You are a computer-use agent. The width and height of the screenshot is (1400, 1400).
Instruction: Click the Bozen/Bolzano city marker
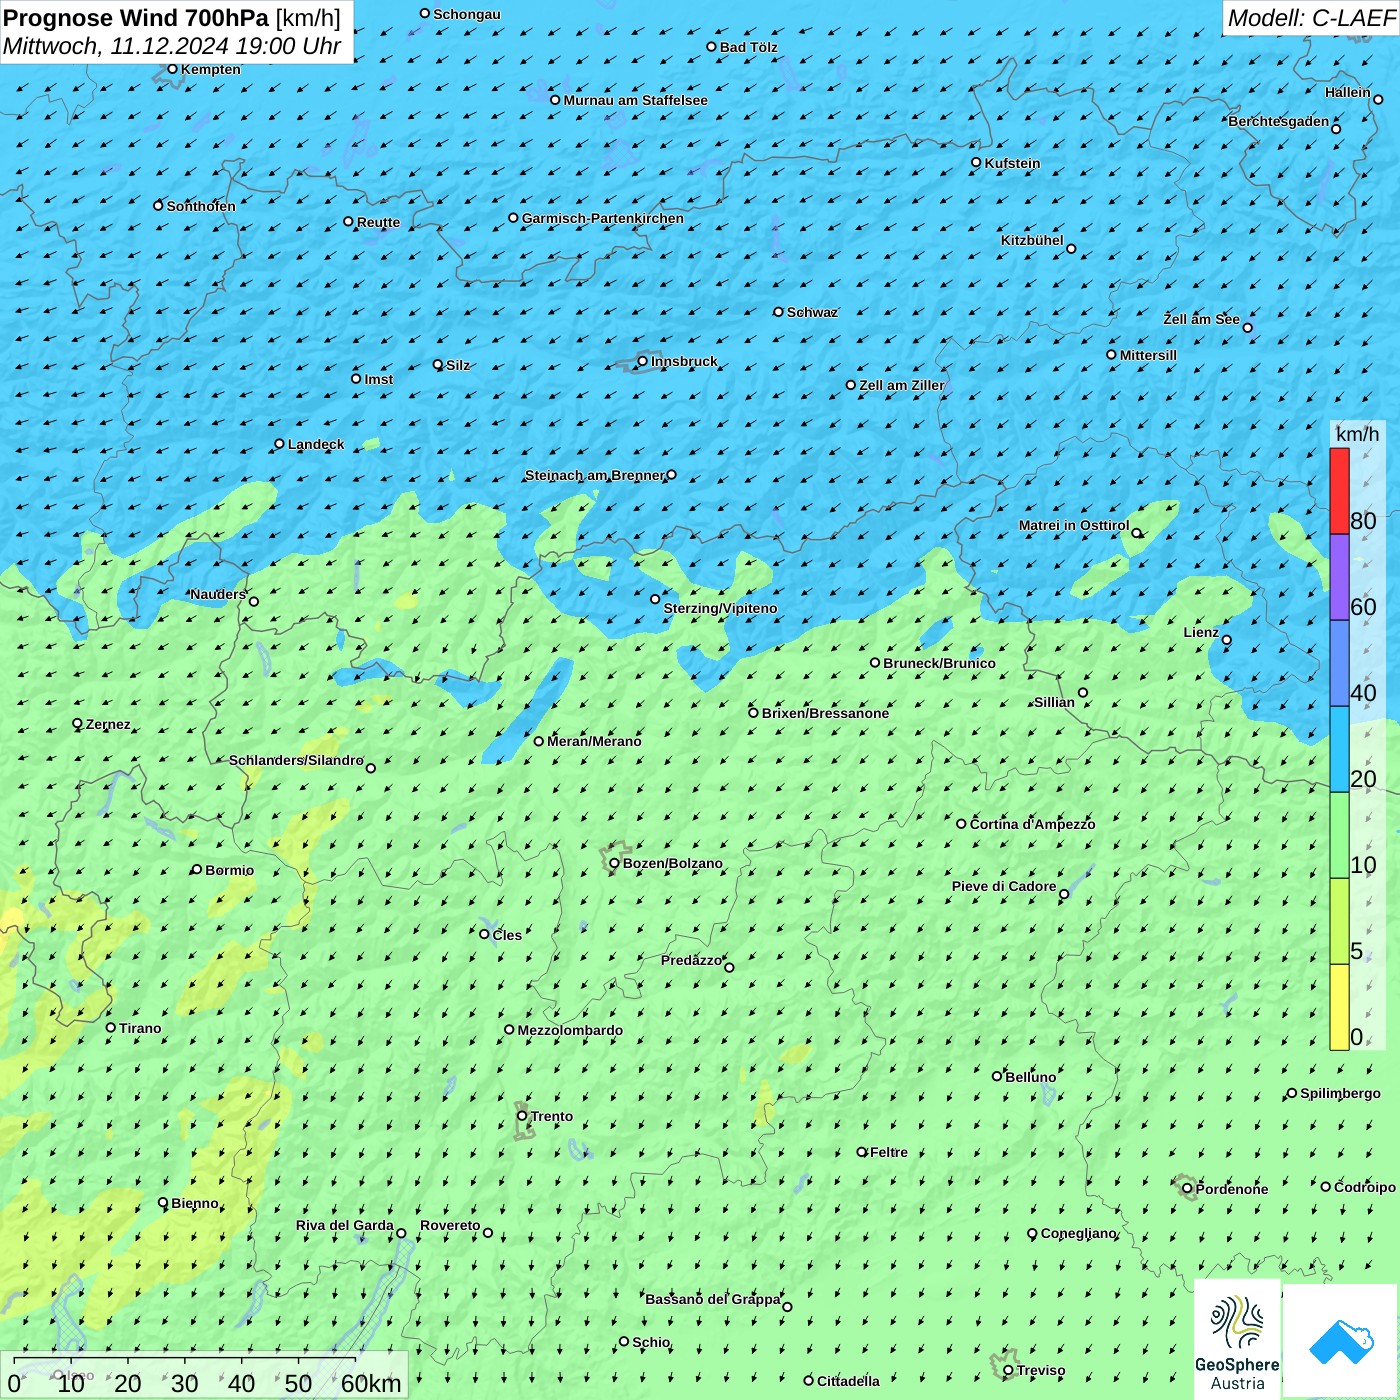(x=614, y=863)
